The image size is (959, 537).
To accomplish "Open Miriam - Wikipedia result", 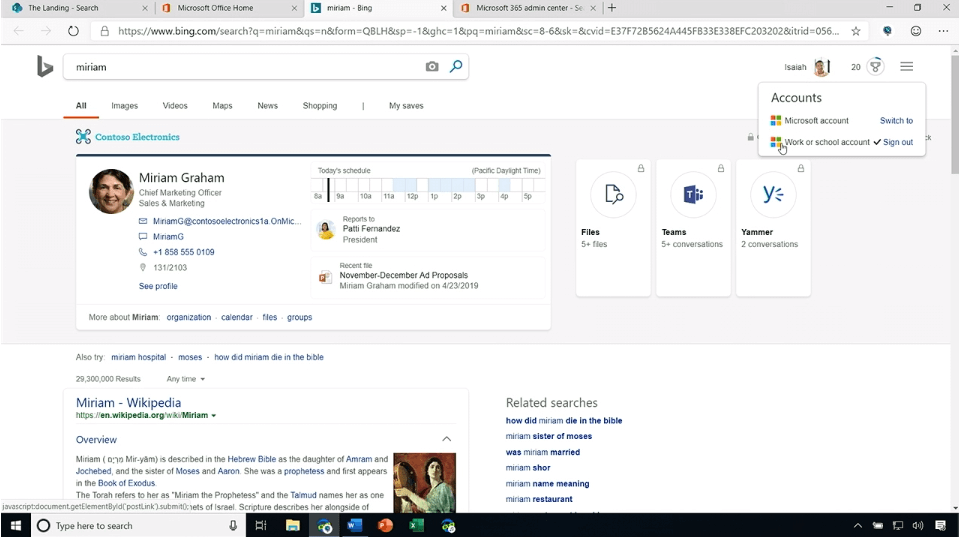I will point(128,402).
